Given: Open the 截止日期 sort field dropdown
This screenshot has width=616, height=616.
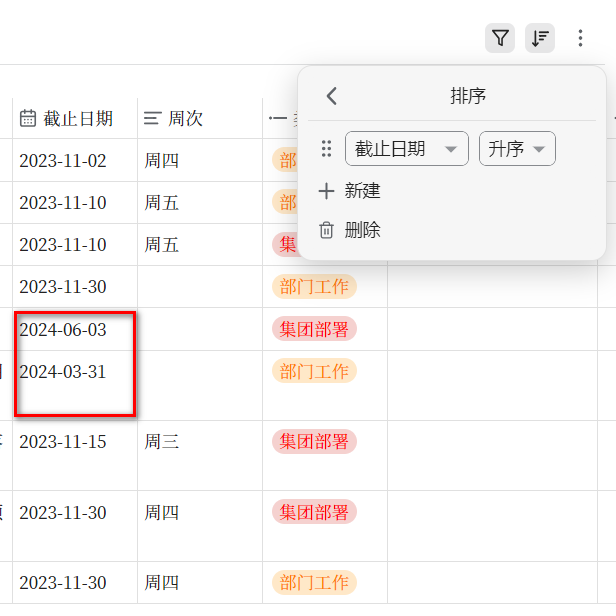Looking at the screenshot, I should (x=407, y=148).
